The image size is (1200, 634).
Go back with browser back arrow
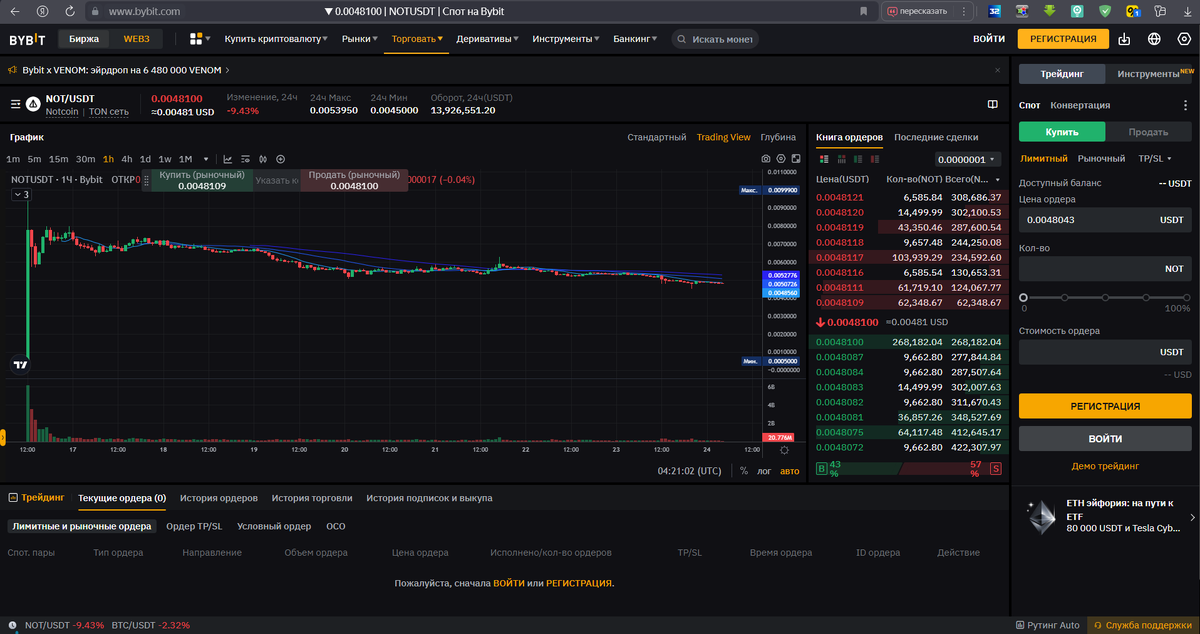pyautogui.click(x=14, y=11)
